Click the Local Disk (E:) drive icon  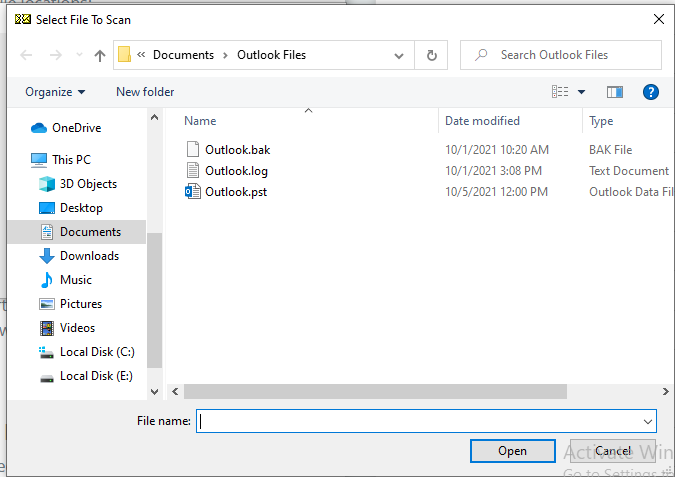[x=47, y=378]
